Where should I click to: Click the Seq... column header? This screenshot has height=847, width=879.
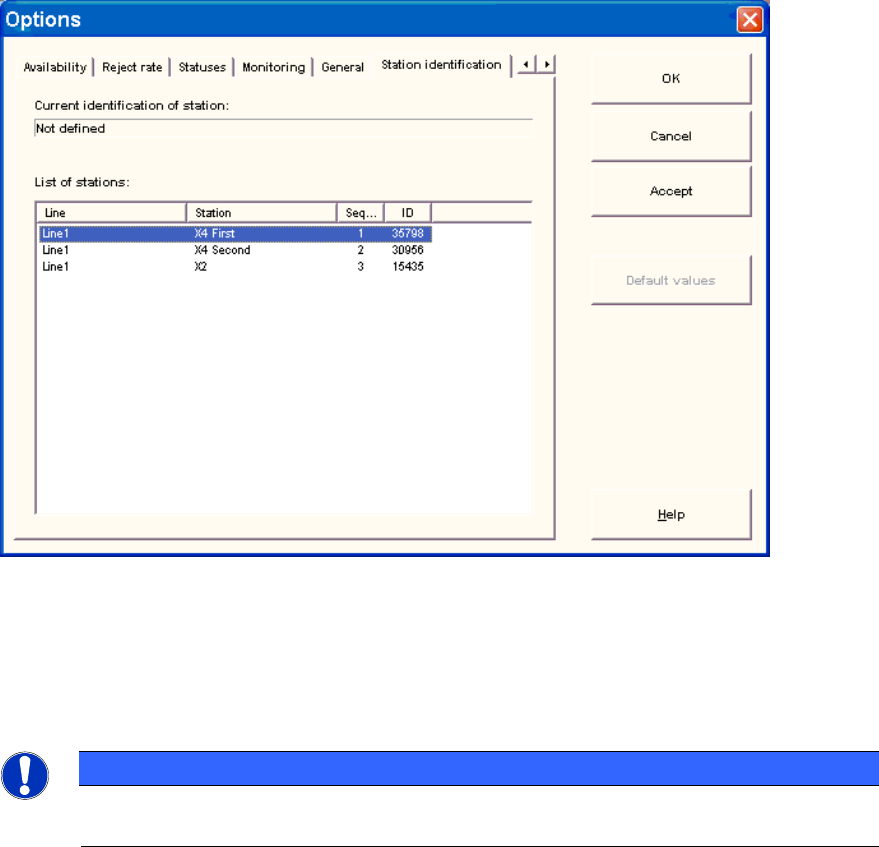[x=361, y=213]
